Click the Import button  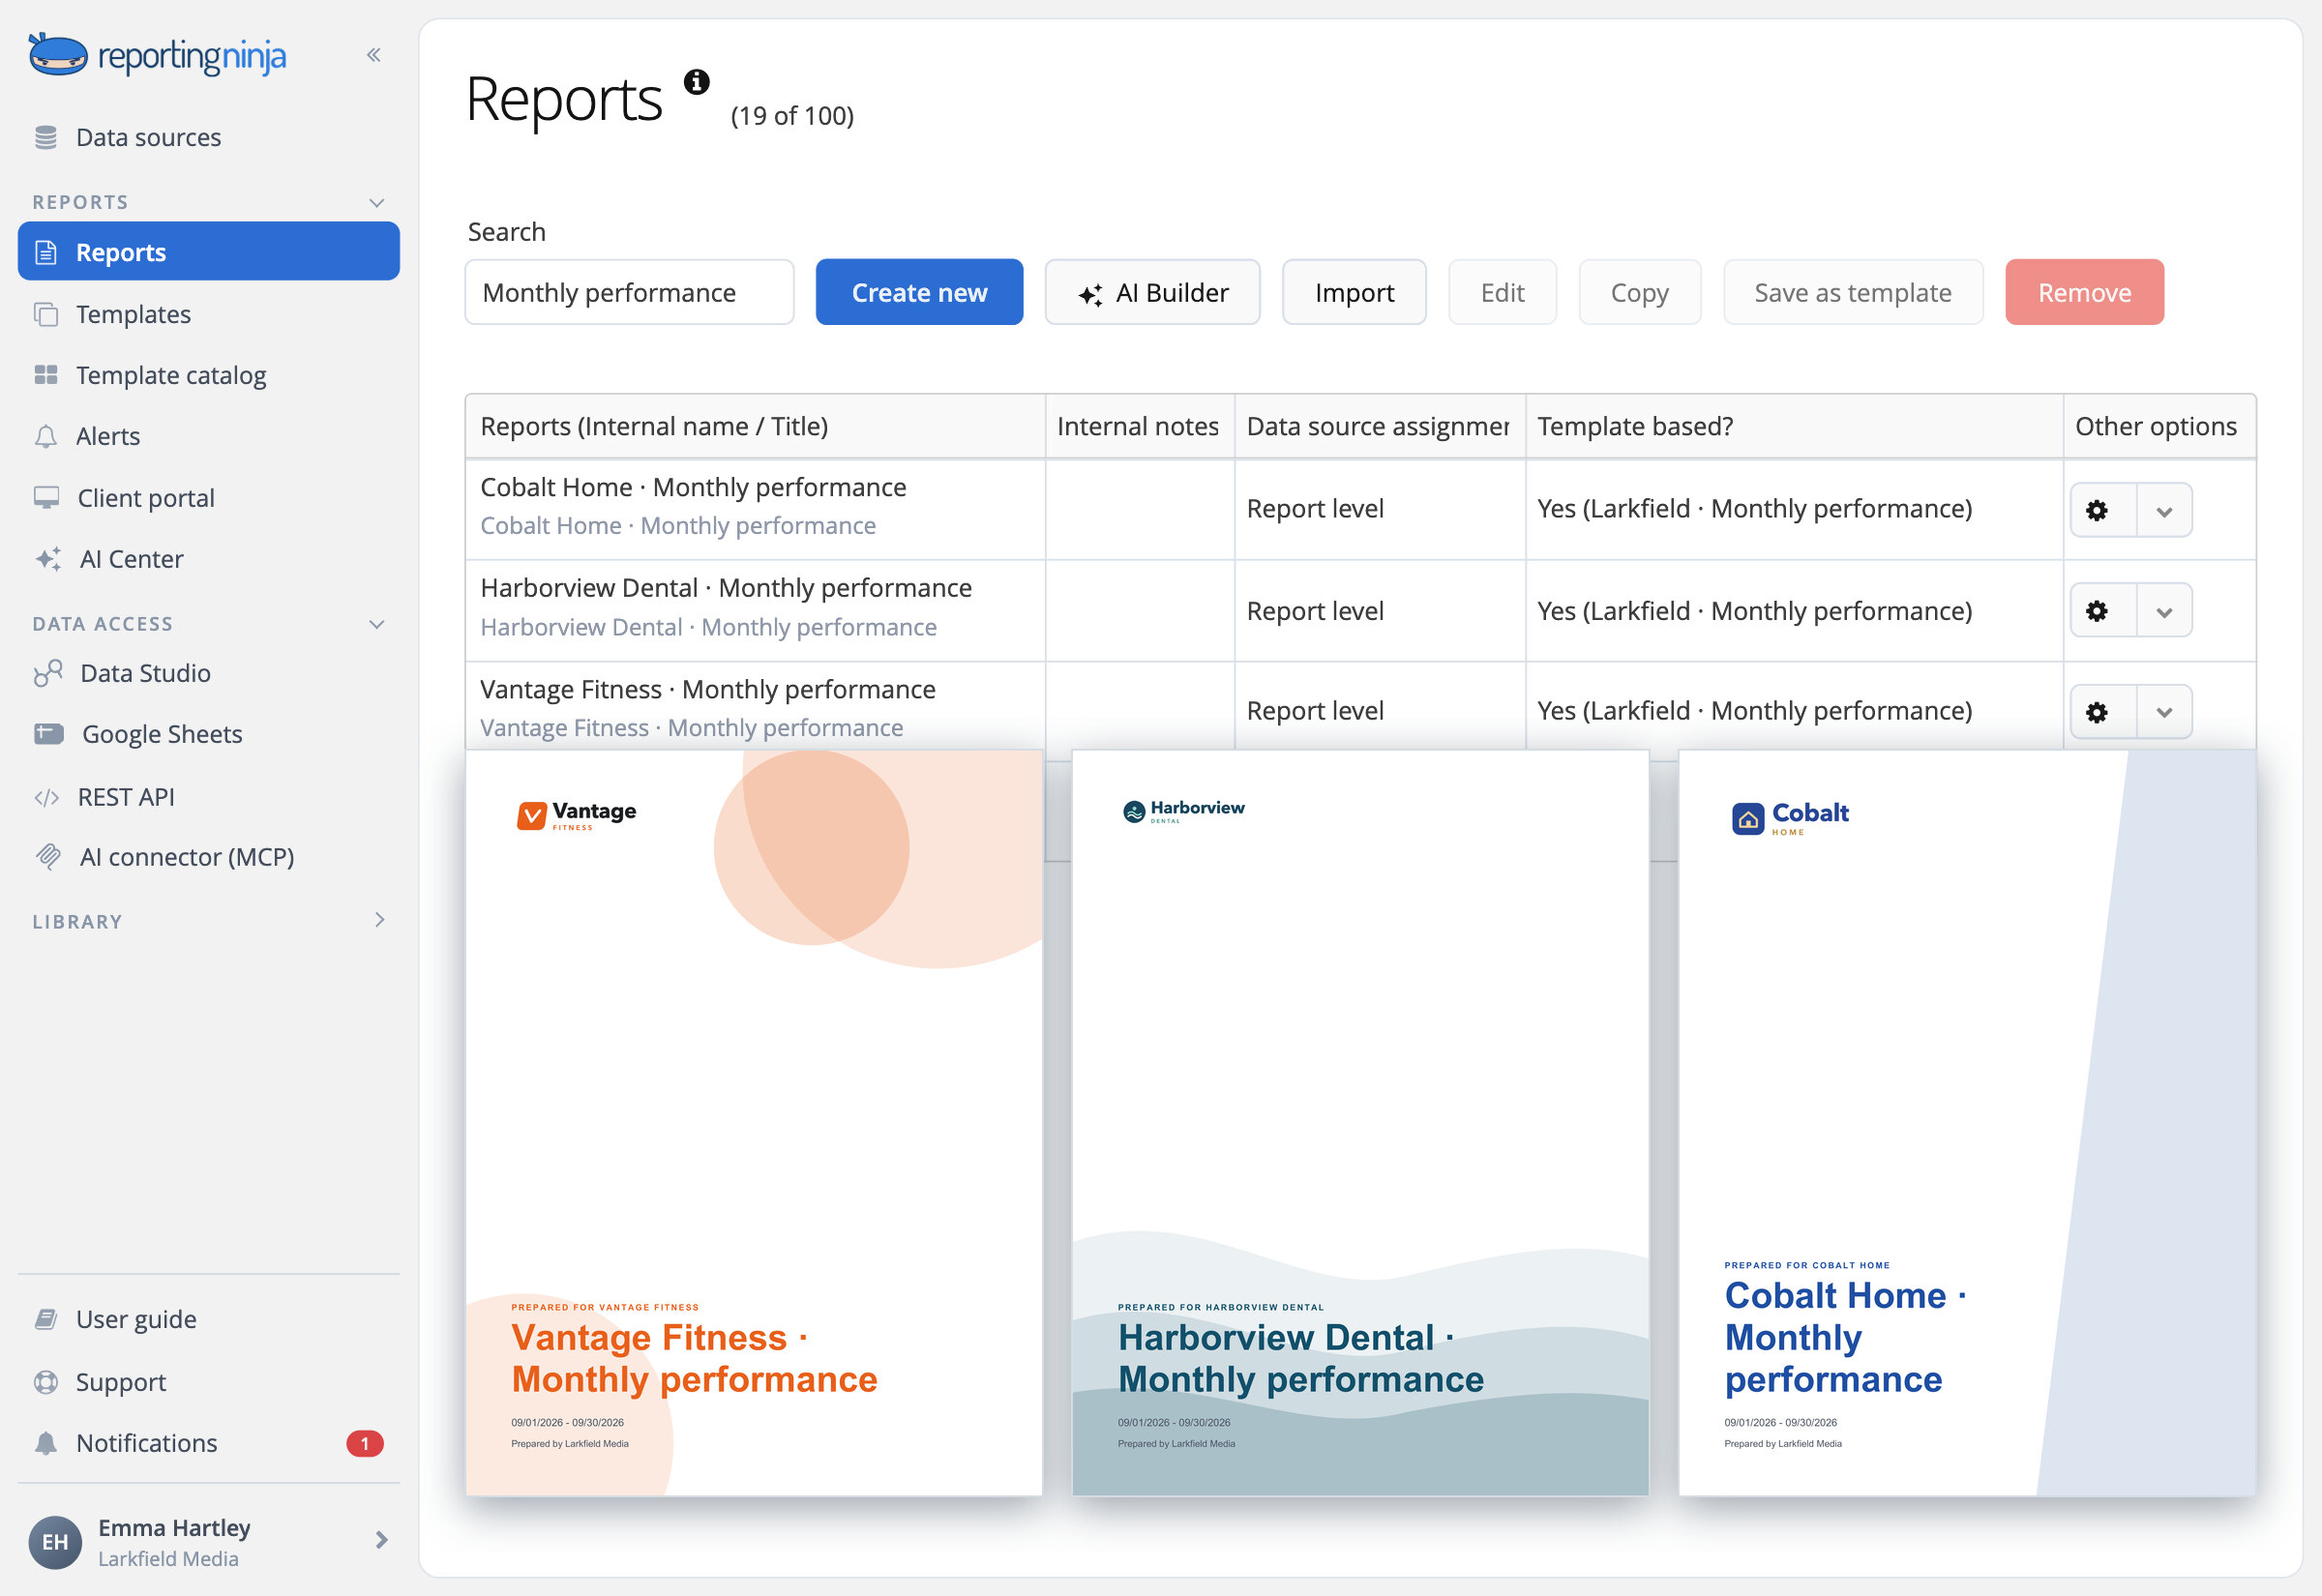(x=1354, y=292)
